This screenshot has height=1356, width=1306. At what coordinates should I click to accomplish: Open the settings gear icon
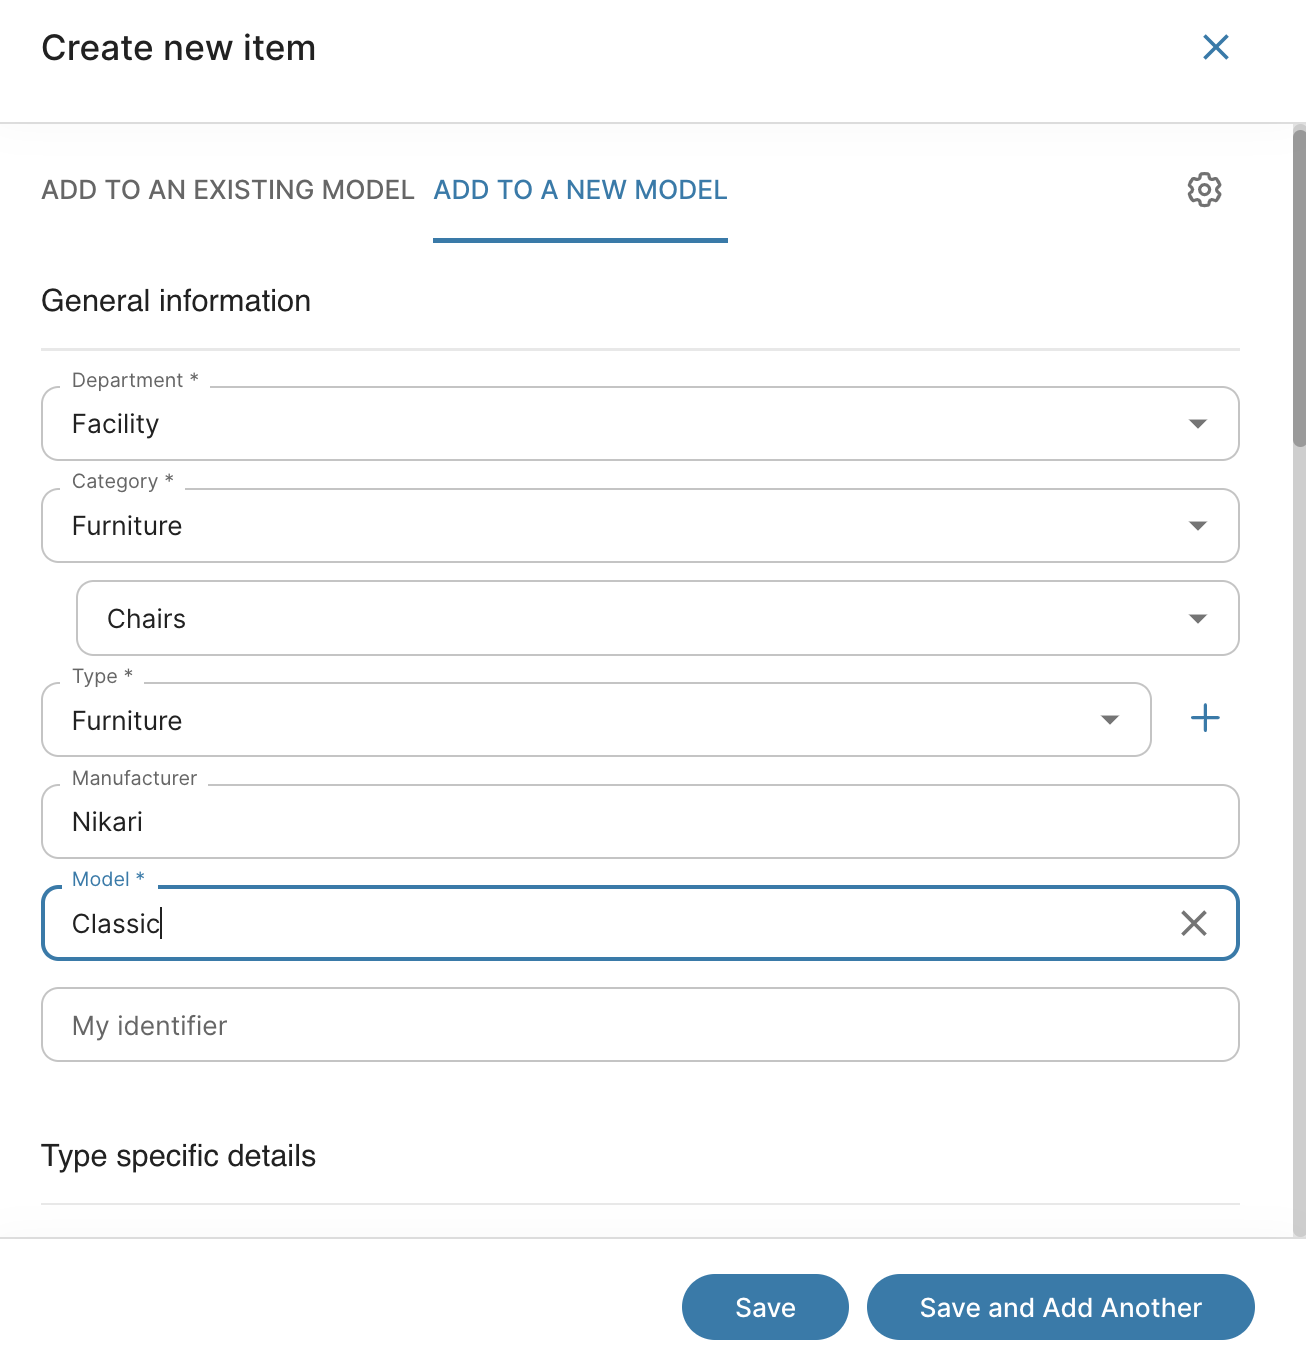(1204, 189)
